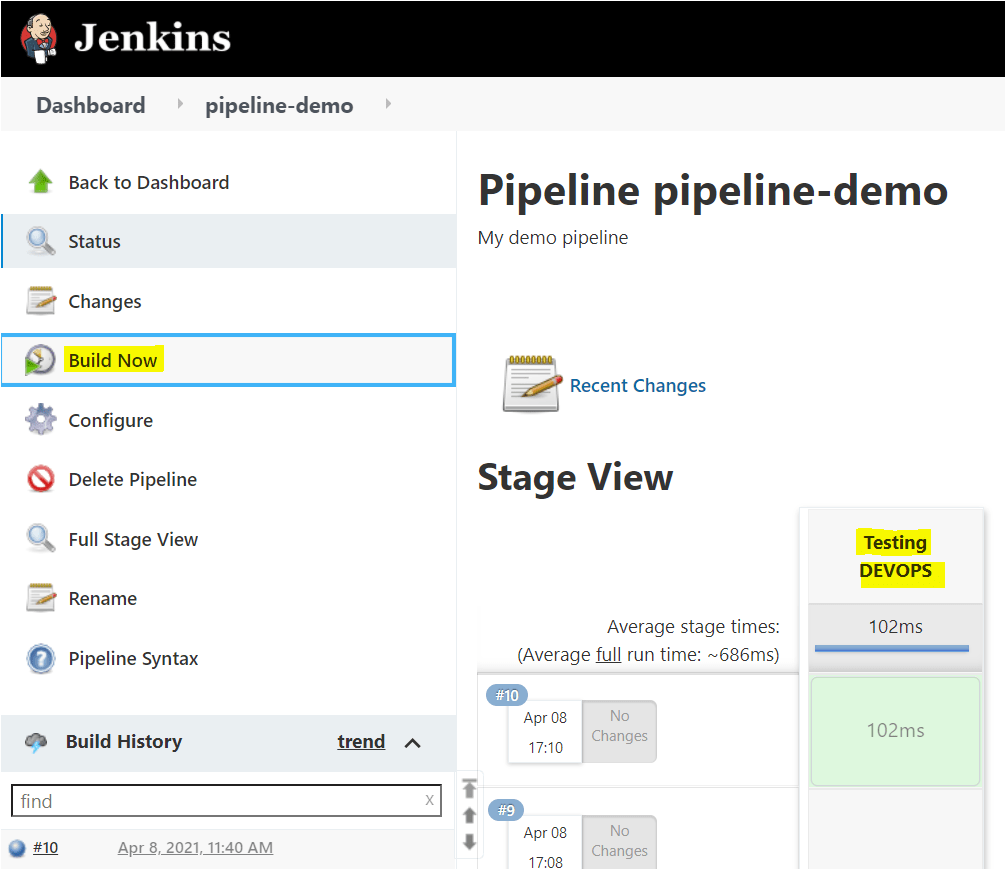The height and width of the screenshot is (870, 1006).
Task: Click the Recent Changes notepad icon
Action: point(531,384)
